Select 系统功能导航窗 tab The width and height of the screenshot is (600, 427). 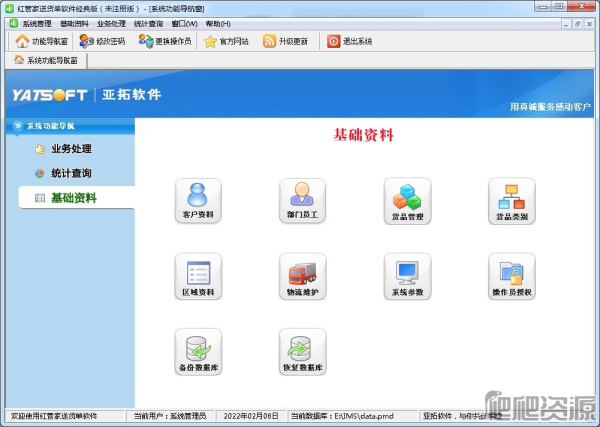click(46, 60)
